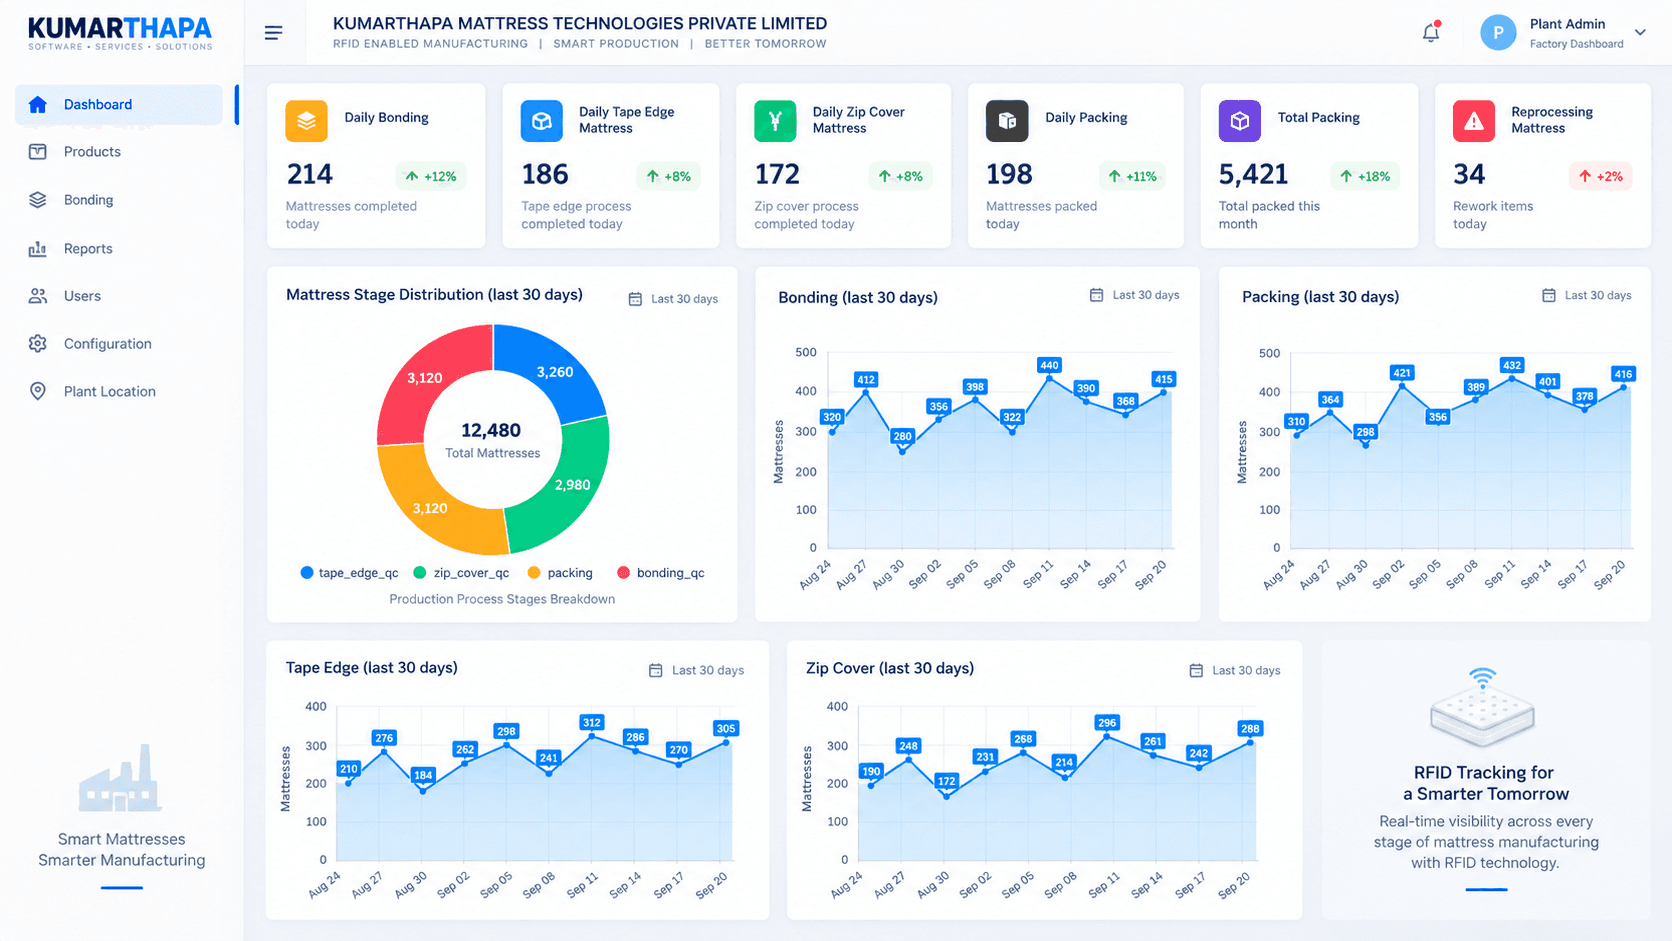Open the Dashboard menu item
This screenshot has width=1672, height=941.
point(119,105)
